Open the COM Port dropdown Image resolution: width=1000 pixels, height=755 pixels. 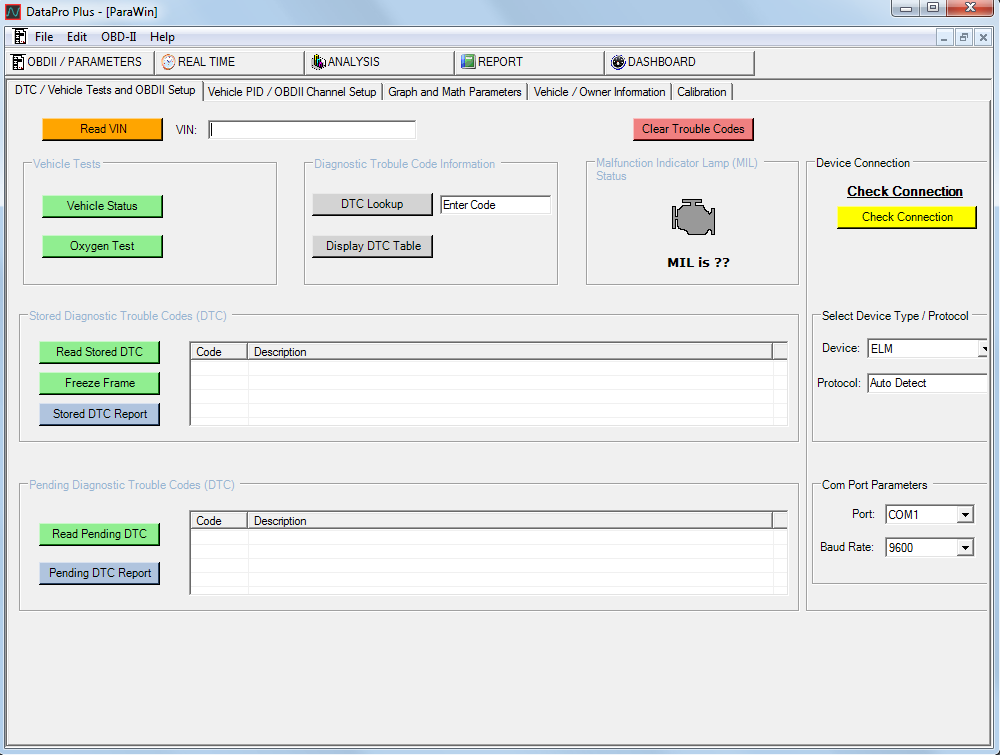[x=965, y=515]
